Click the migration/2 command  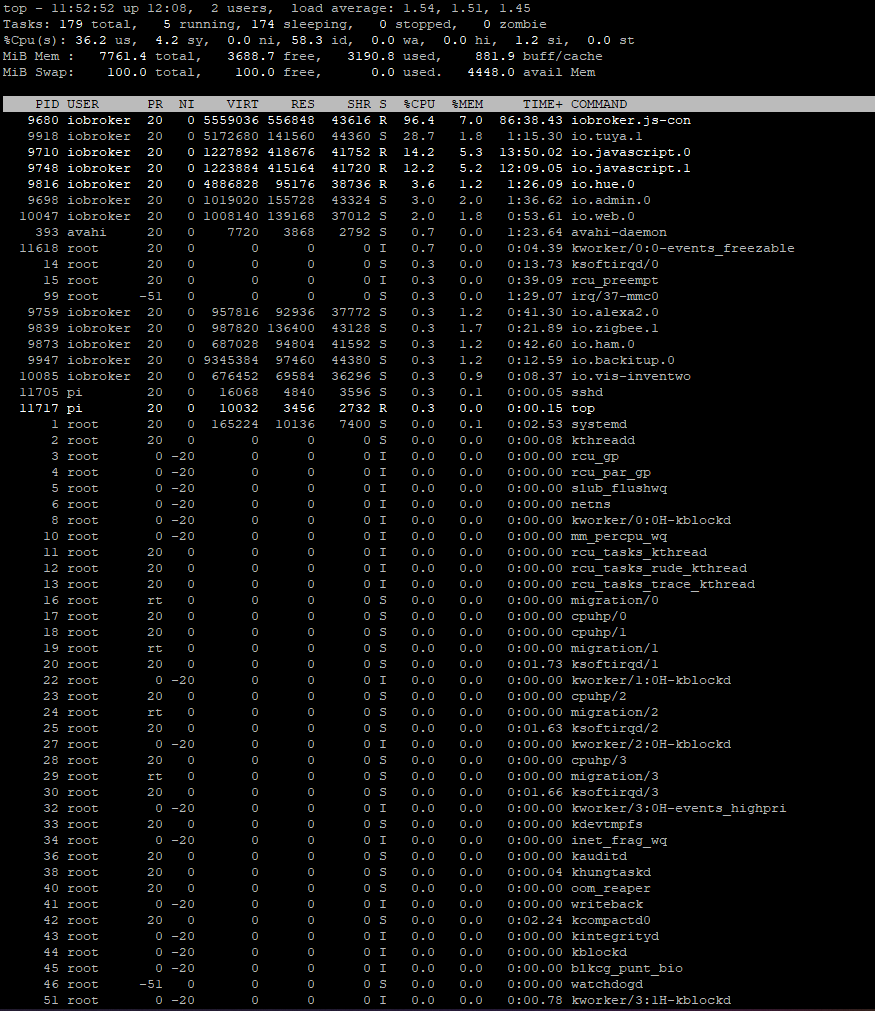tap(614, 712)
